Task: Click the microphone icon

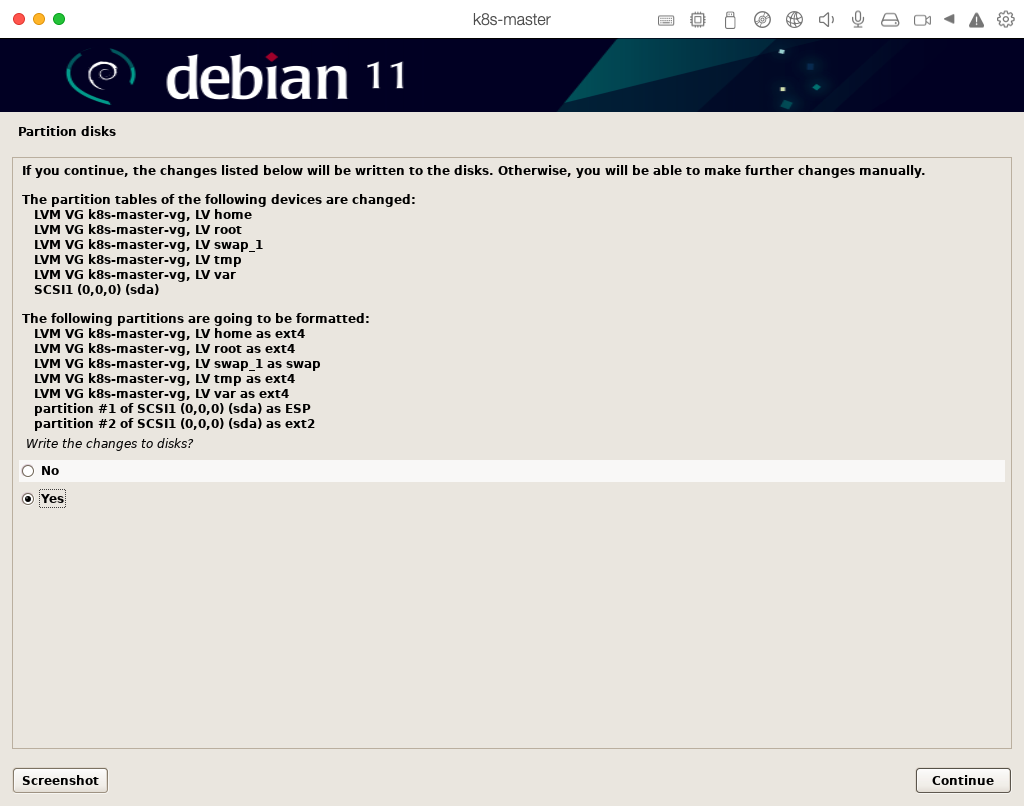Action: [x=858, y=20]
